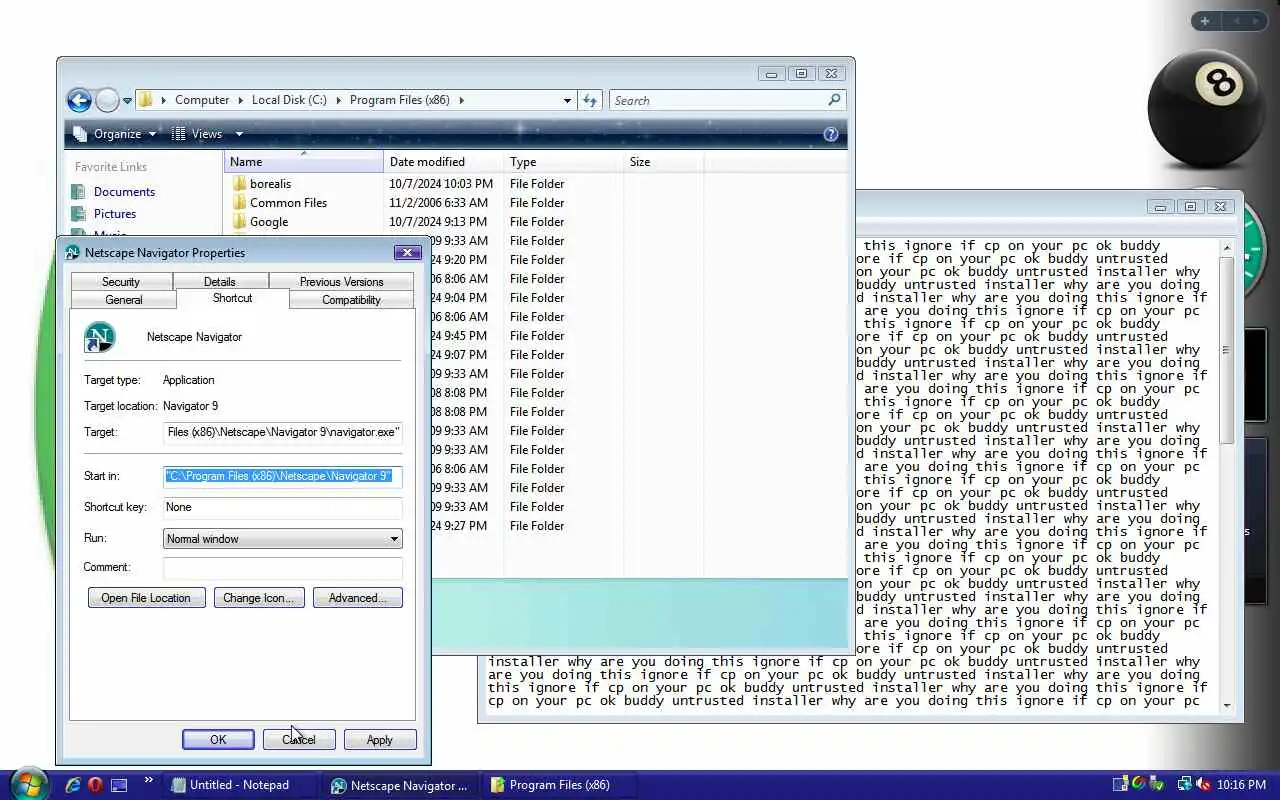The image size is (1280, 800).
Task: Click Notepad scrollbar down arrow
Action: point(1227,706)
